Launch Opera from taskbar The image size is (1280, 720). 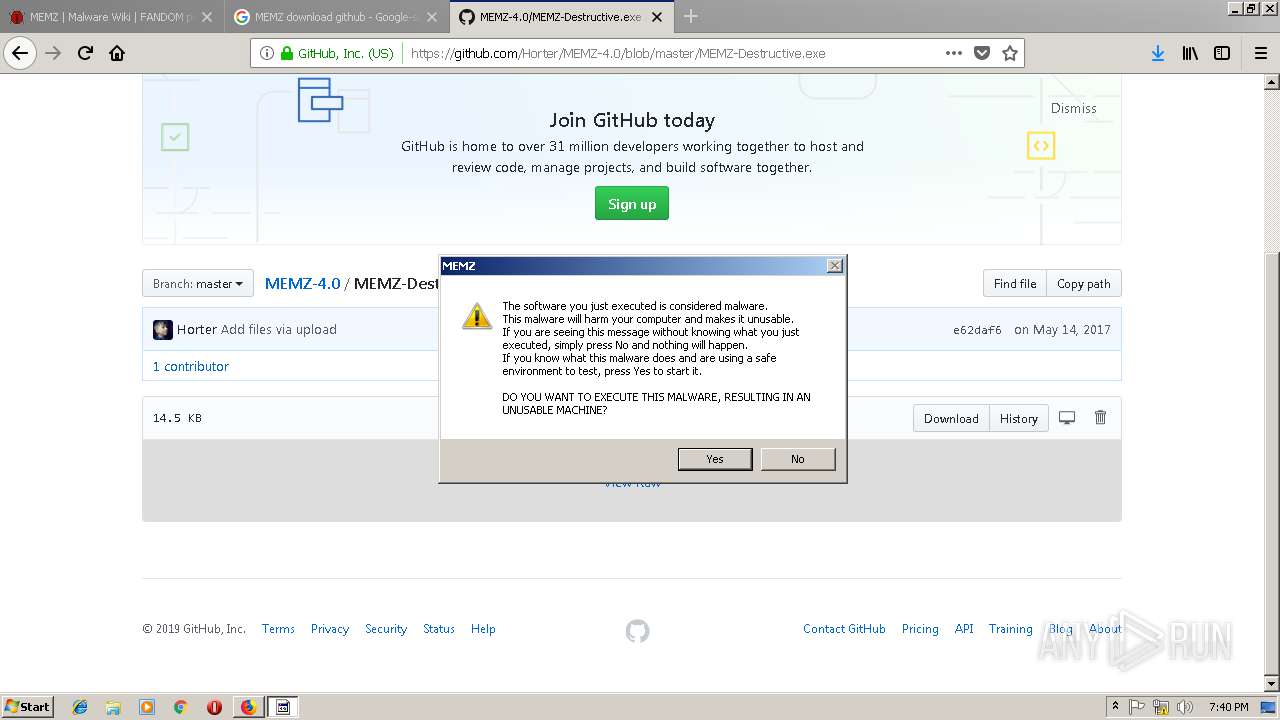coord(214,707)
